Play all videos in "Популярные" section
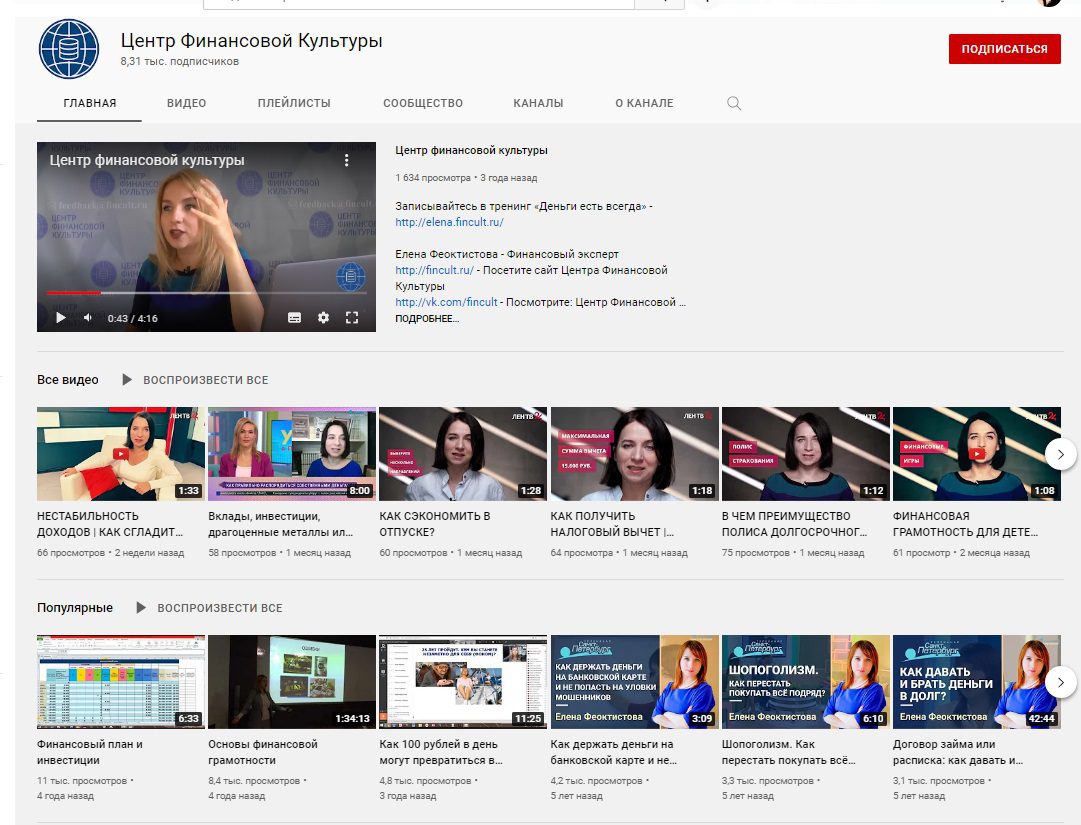The height and width of the screenshot is (825, 1081). 209,608
